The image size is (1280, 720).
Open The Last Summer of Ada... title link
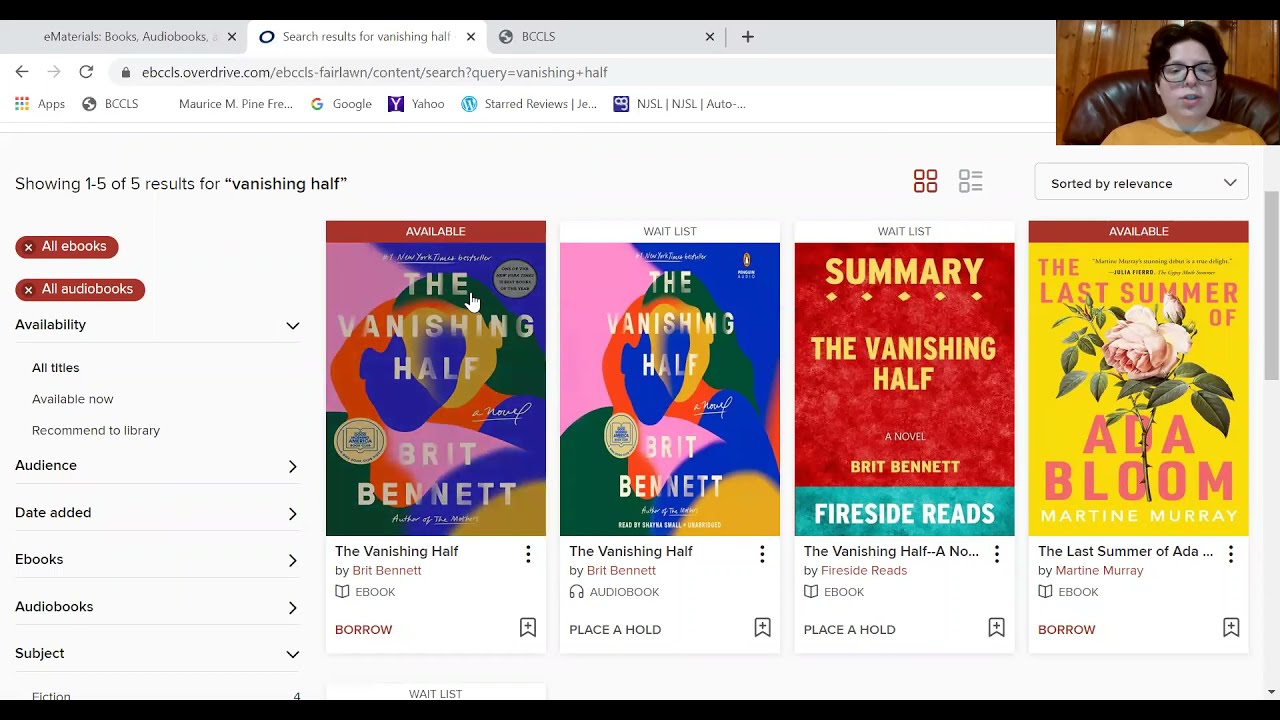pos(1125,551)
